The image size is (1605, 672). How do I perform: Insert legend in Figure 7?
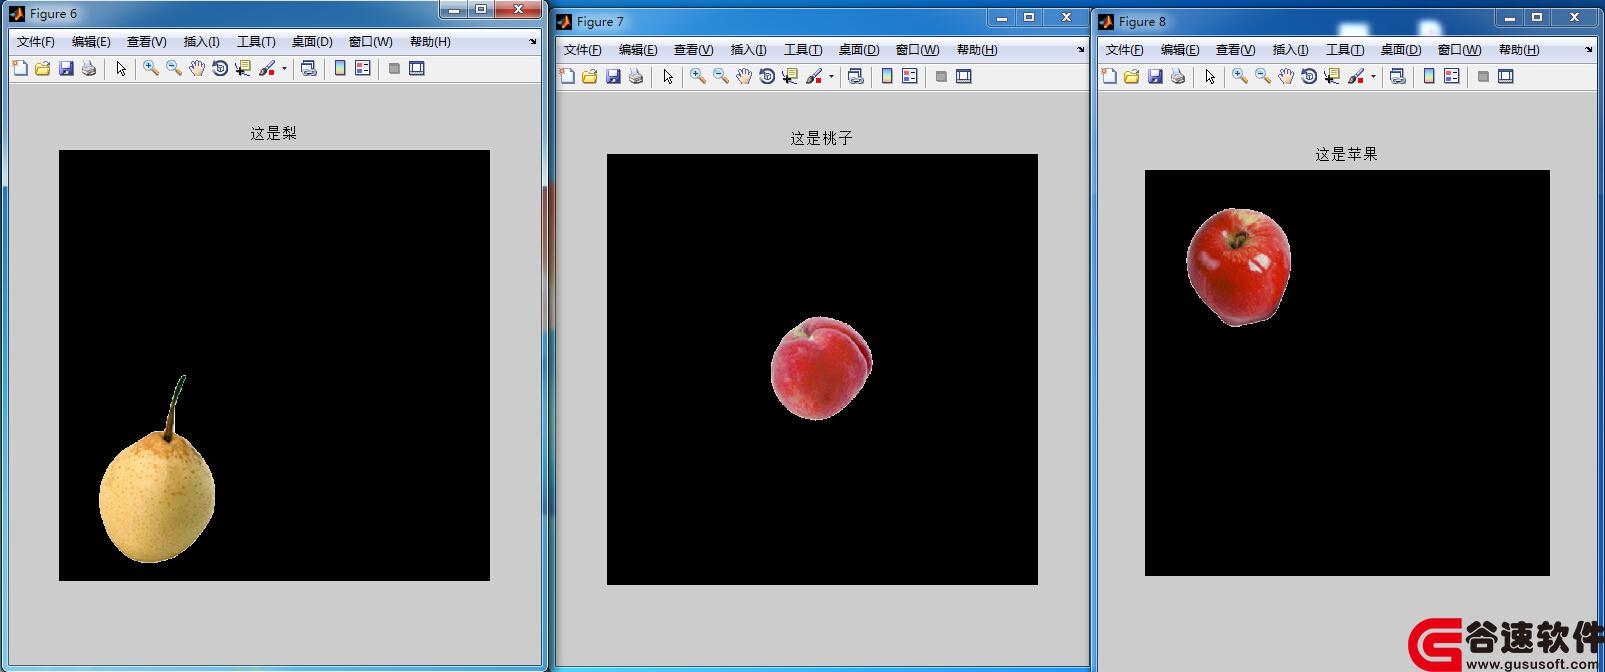[910, 76]
